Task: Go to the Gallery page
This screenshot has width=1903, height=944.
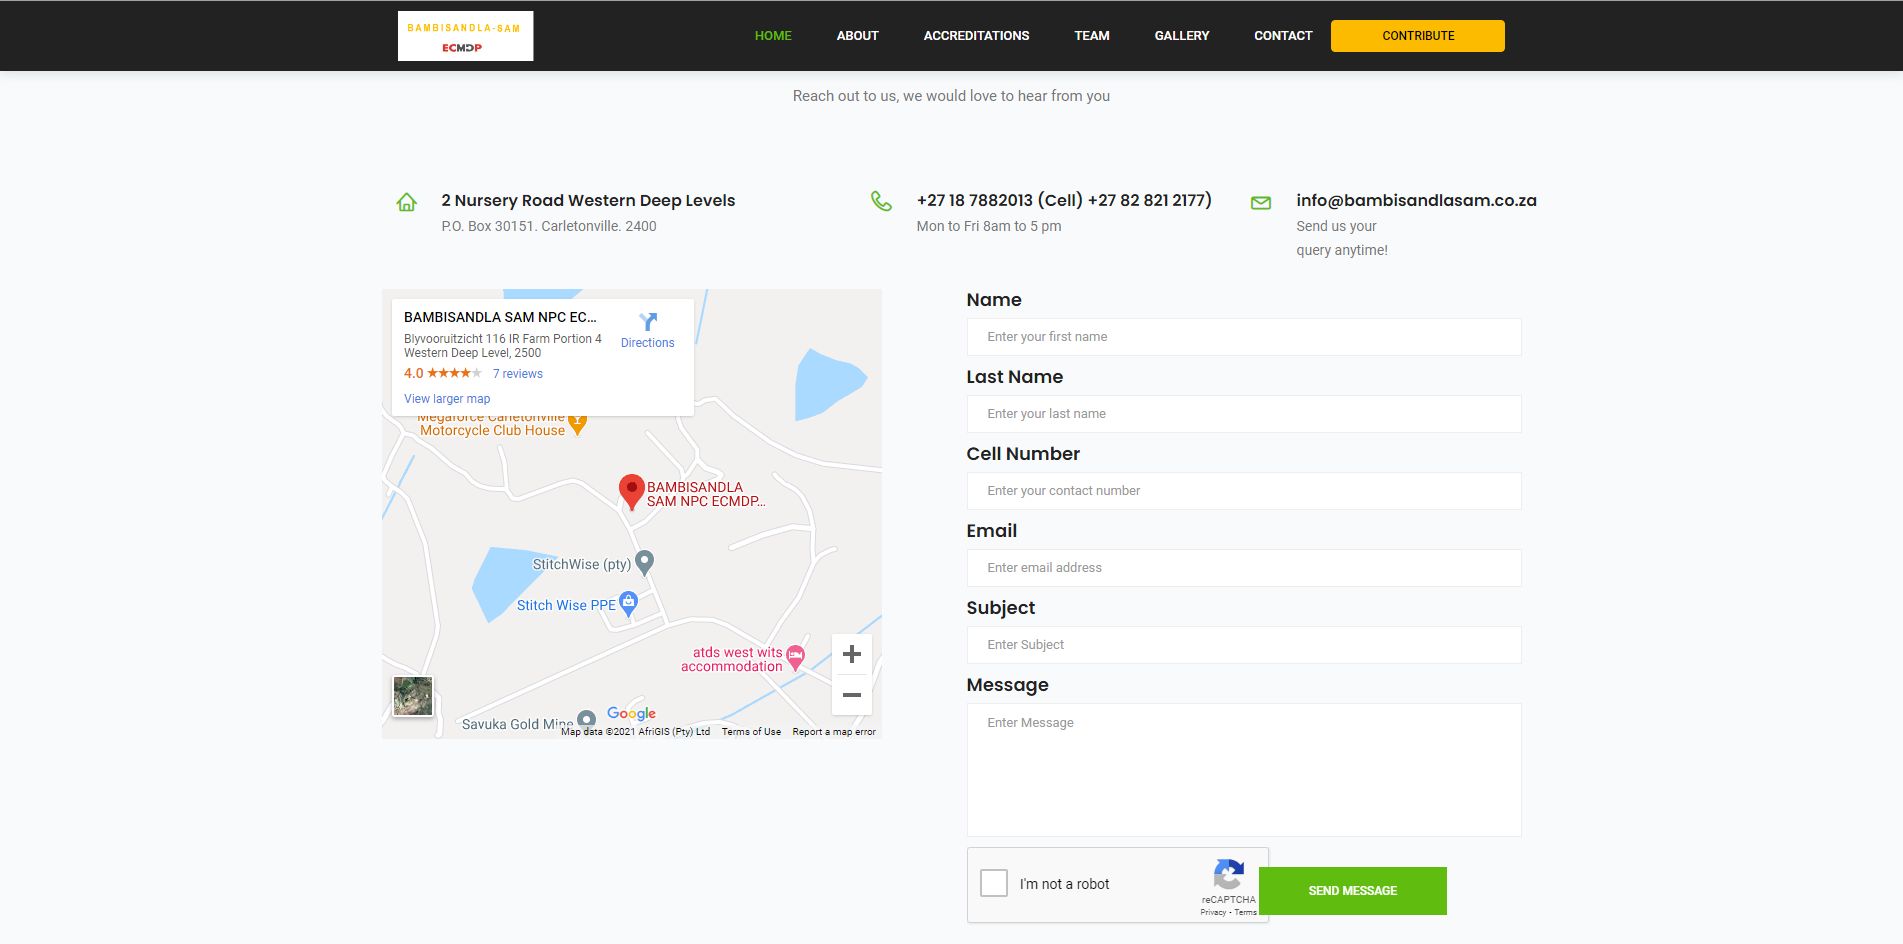Action: tap(1181, 36)
